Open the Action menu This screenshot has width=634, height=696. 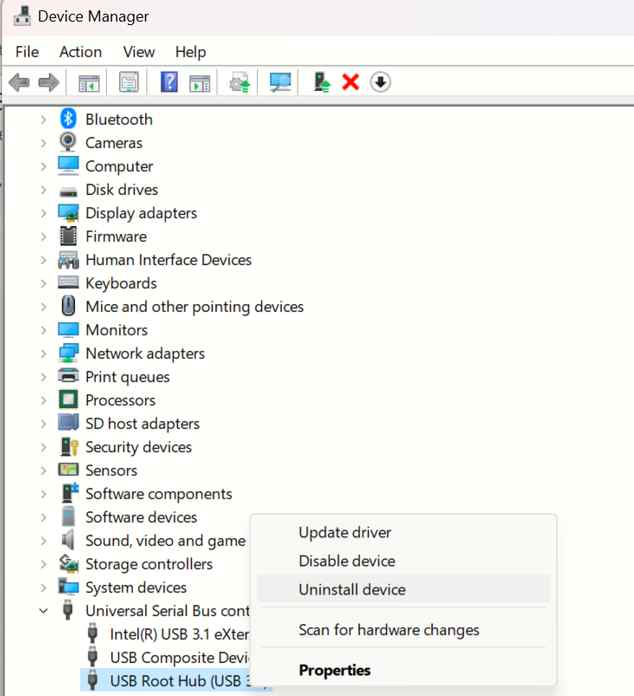tap(80, 52)
